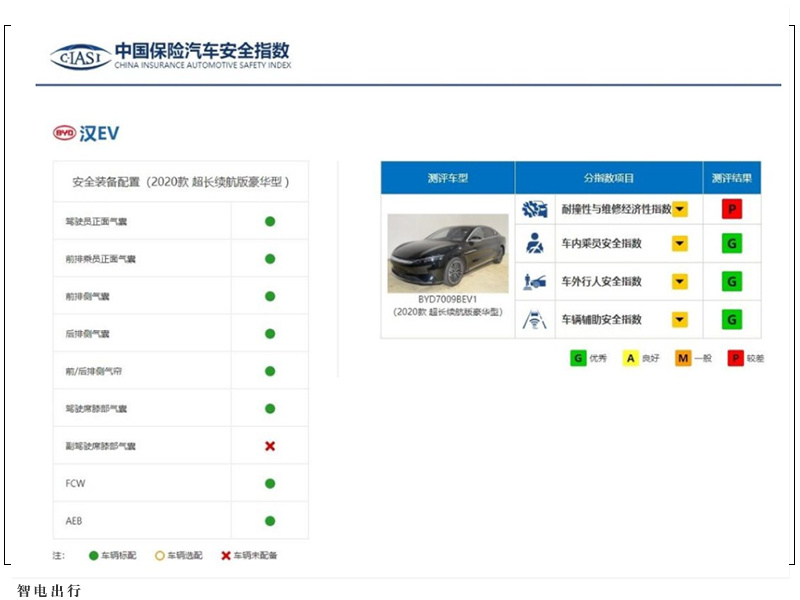Click the 车内乘员安全指数 occupant seatbelt icon

click(x=535, y=243)
